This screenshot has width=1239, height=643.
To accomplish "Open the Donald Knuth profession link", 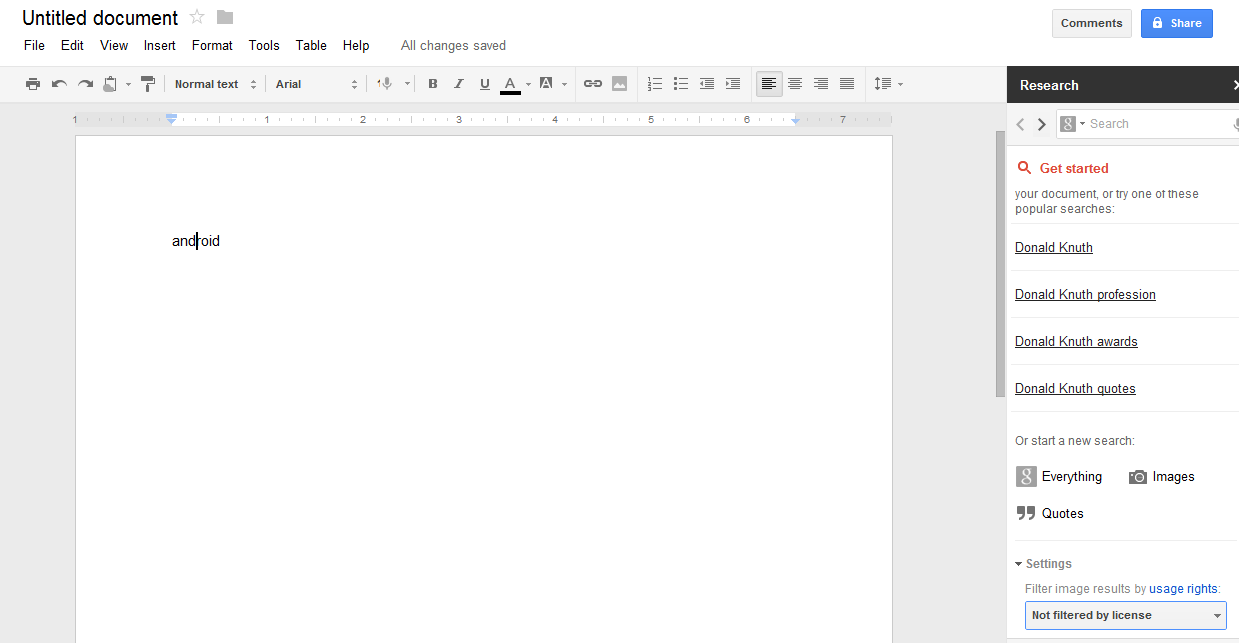I will (1085, 294).
